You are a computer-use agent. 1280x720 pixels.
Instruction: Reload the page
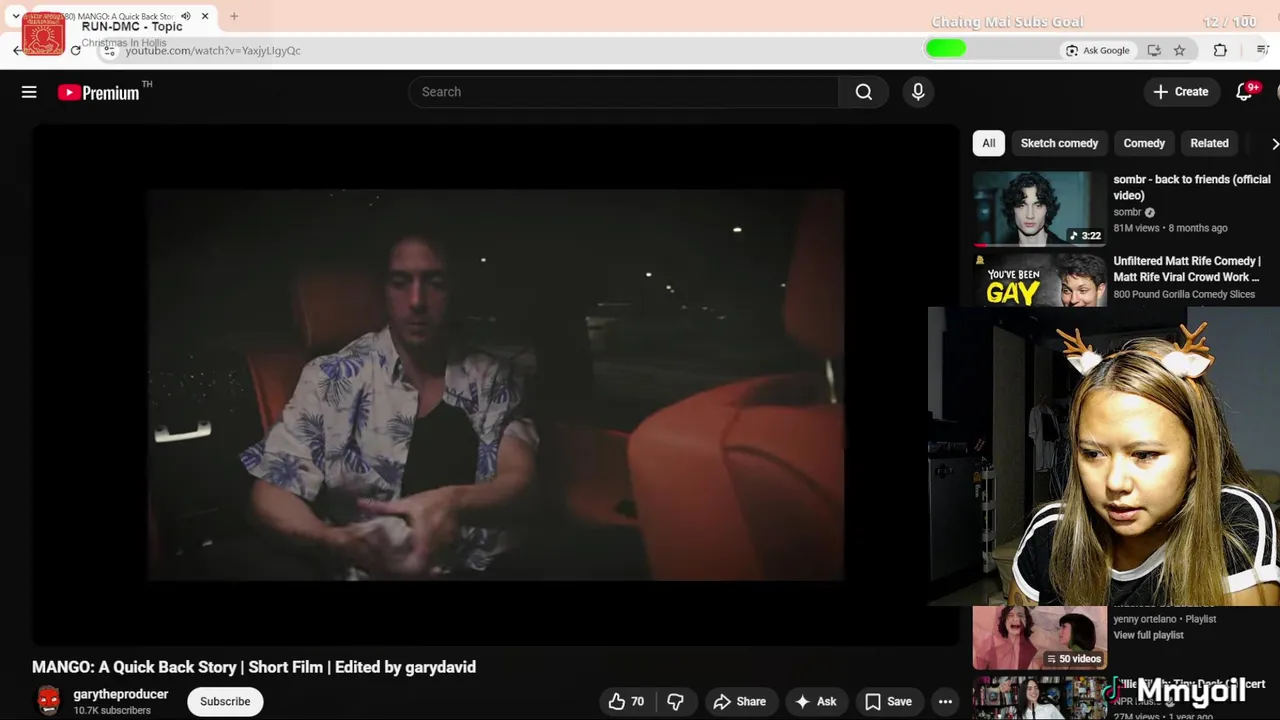point(75,50)
